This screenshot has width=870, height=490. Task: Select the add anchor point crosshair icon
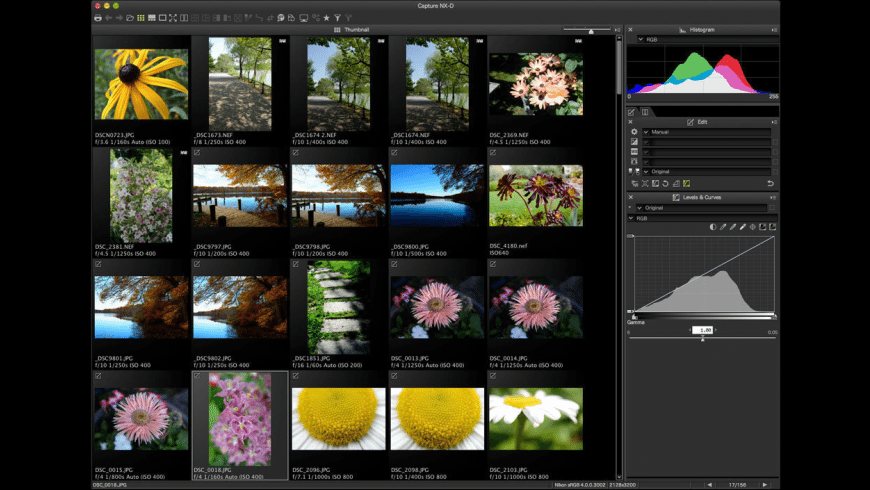[752, 227]
